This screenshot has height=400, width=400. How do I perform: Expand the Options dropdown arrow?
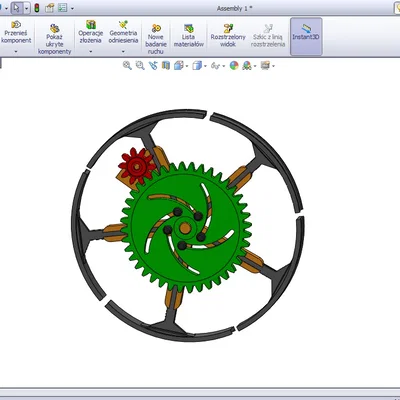(x=72, y=9)
